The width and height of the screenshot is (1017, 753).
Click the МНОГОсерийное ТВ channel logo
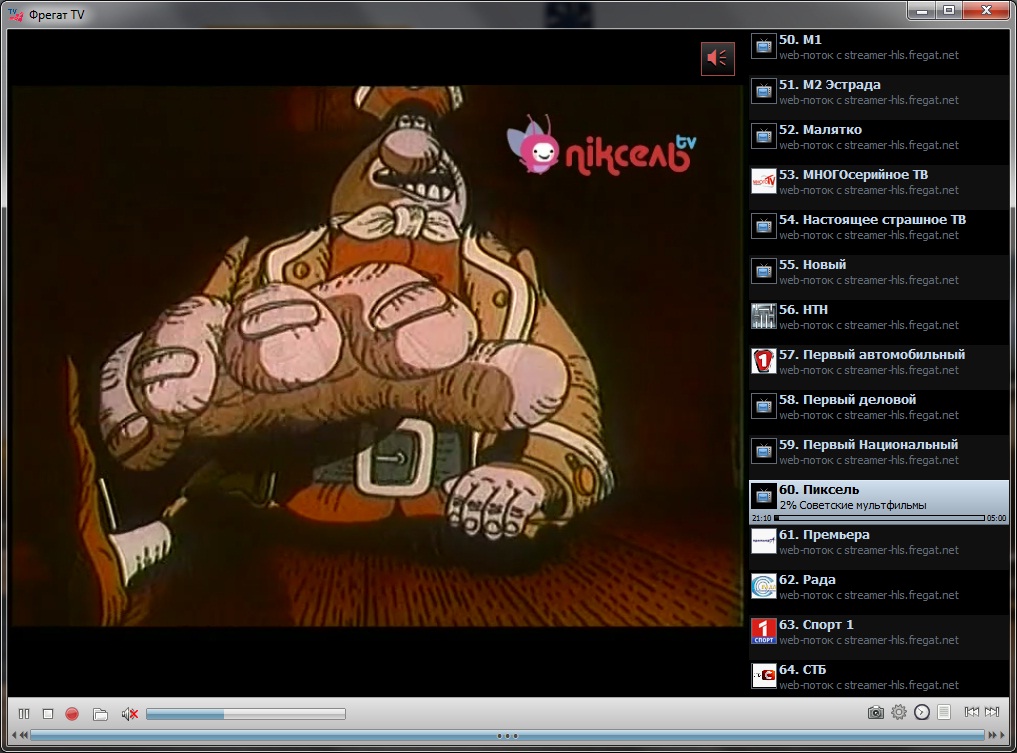click(x=763, y=182)
